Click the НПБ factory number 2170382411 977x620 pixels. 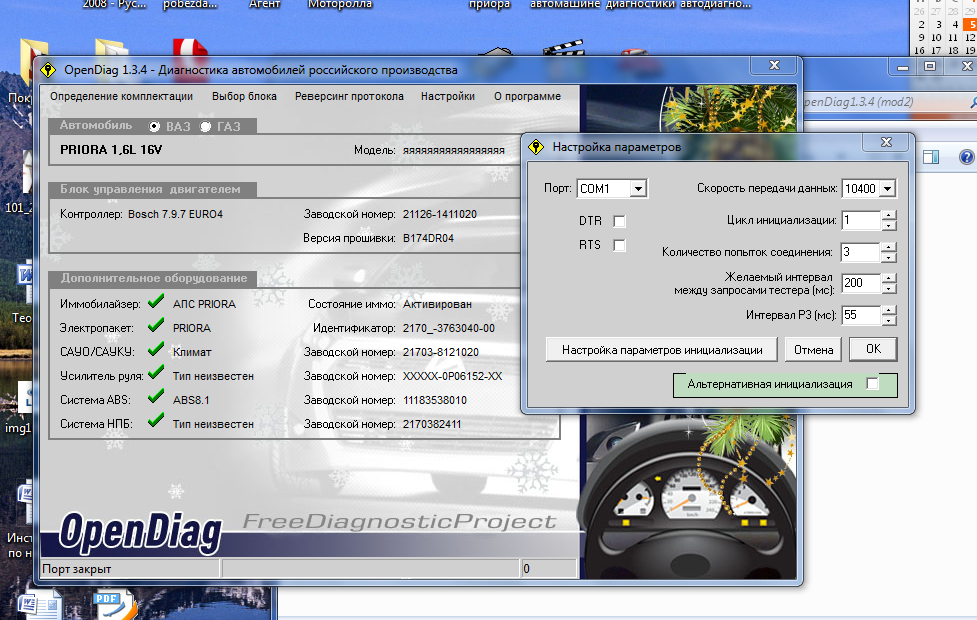[x=432, y=424]
